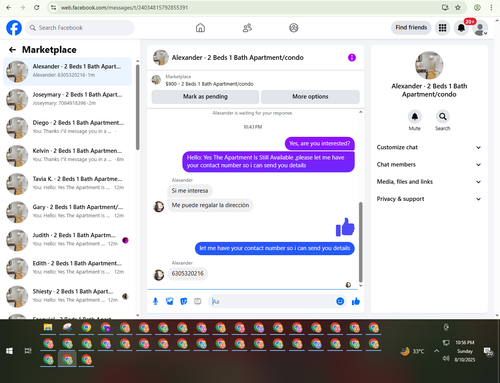Click the chat header title Alexander - 2 Beds

pyautogui.click(x=237, y=57)
